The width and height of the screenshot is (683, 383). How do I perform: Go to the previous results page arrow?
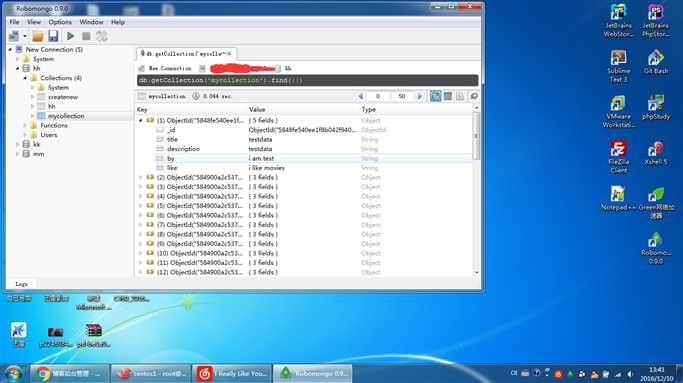point(360,96)
